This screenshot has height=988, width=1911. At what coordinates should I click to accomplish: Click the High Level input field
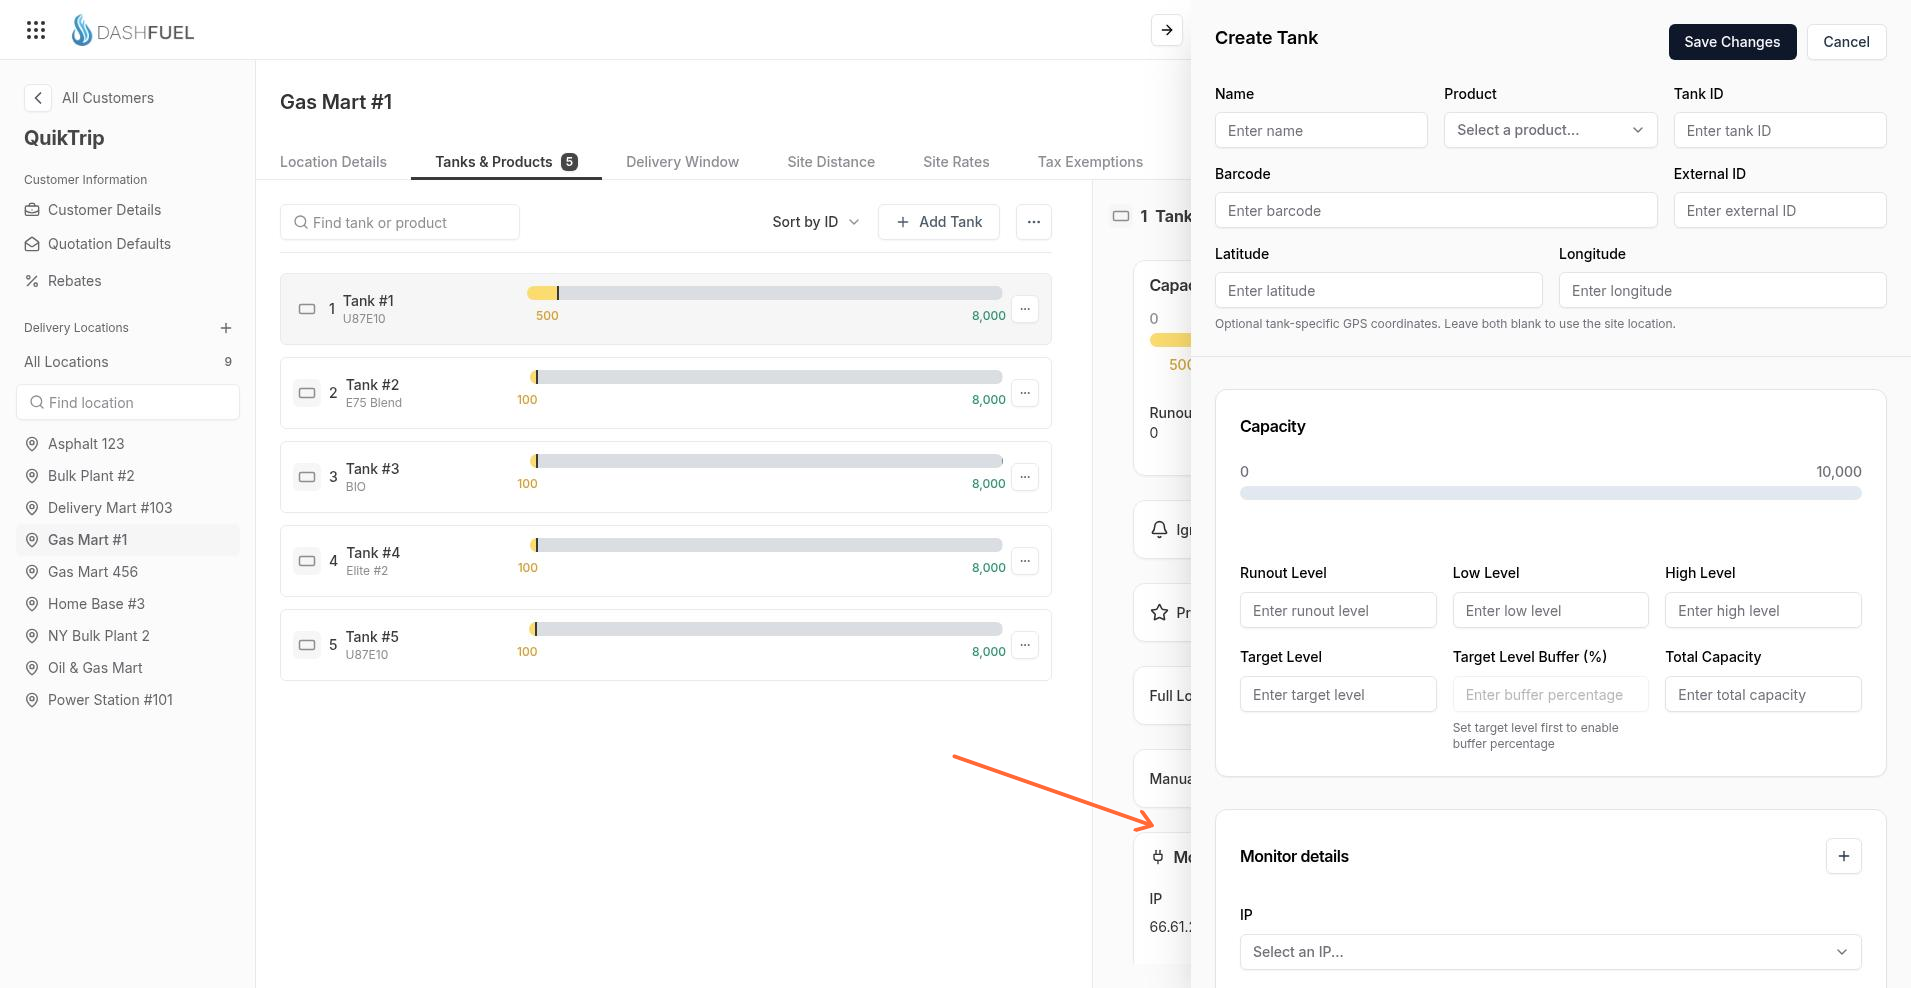click(1763, 610)
